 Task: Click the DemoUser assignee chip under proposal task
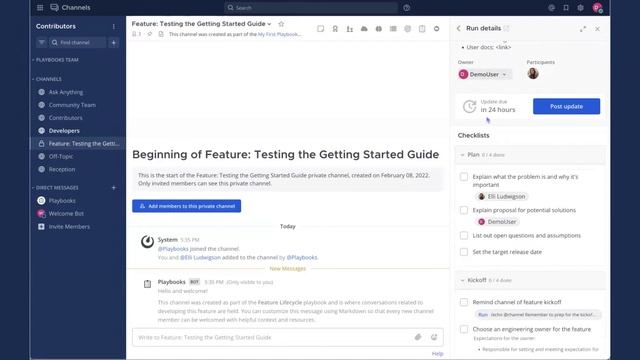click(497, 222)
